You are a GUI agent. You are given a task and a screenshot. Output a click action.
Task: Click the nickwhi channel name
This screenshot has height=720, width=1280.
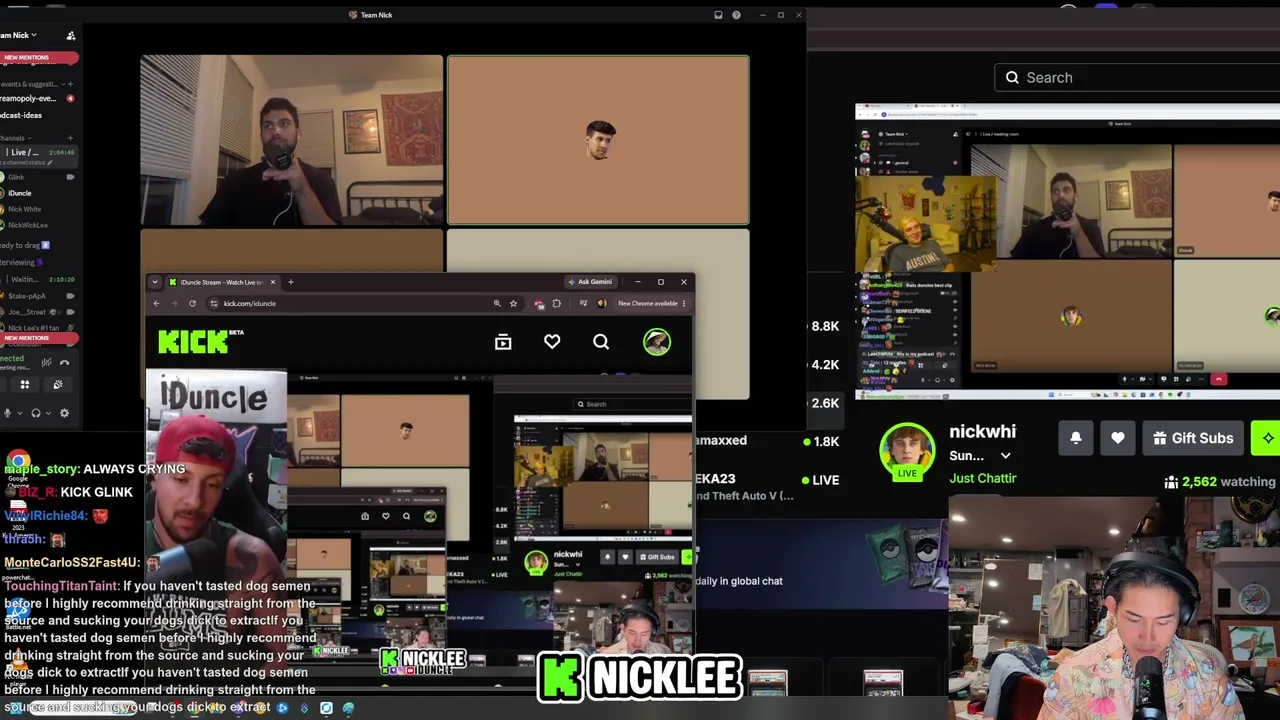(x=983, y=431)
